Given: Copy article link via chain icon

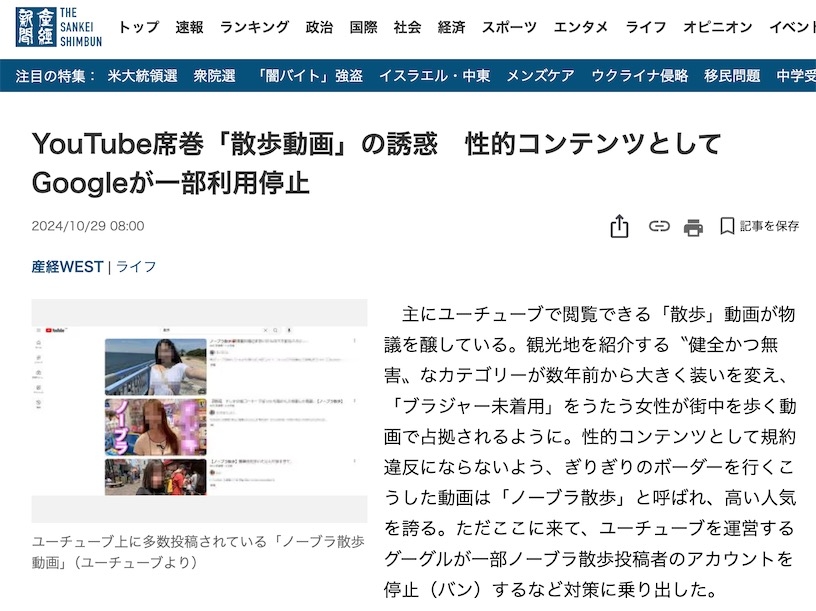Looking at the screenshot, I should (x=659, y=226).
